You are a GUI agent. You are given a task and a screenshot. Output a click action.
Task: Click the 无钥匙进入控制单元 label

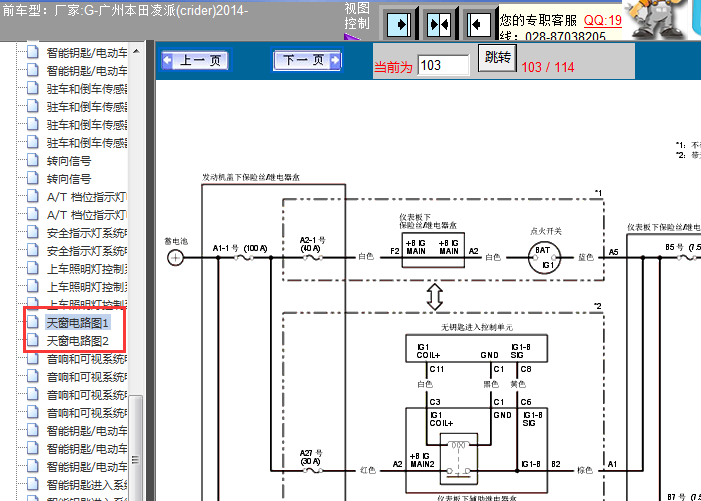477,327
